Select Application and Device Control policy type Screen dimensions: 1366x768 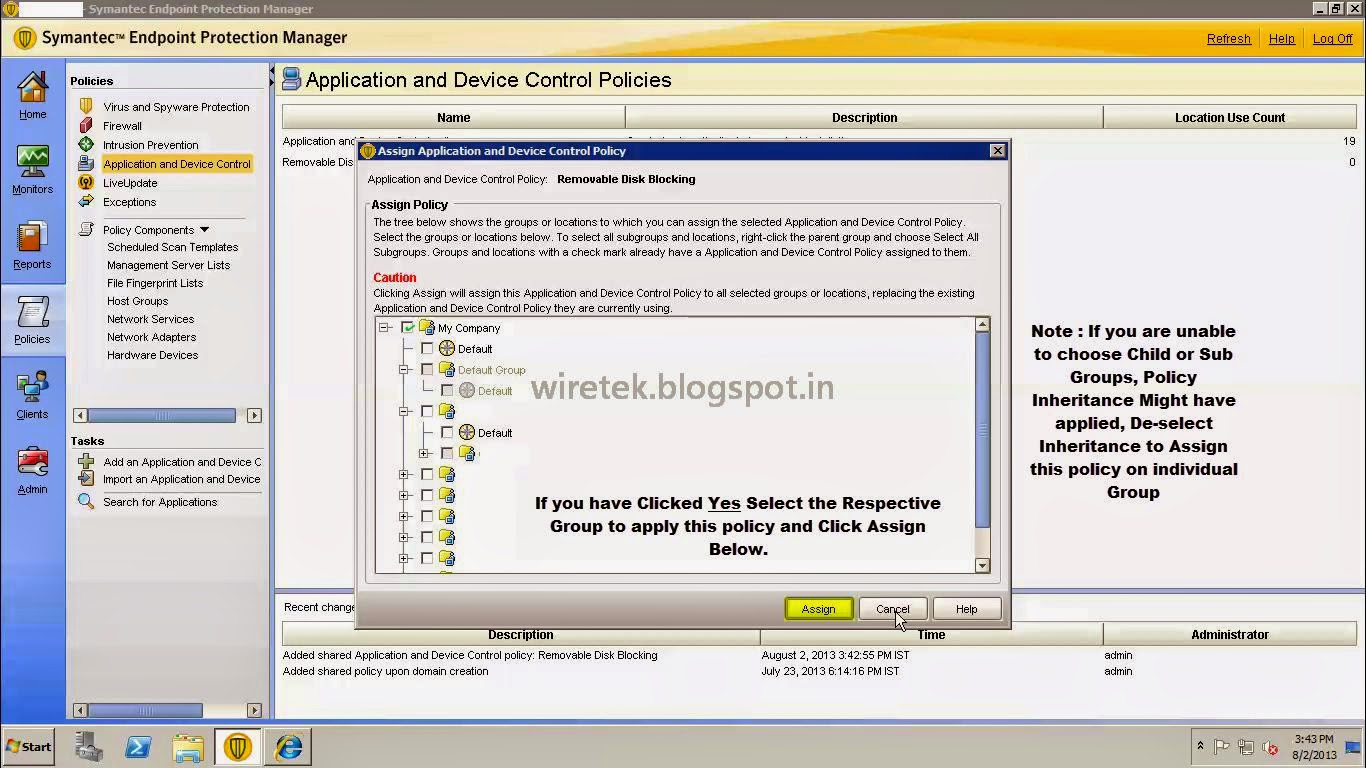[177, 164]
